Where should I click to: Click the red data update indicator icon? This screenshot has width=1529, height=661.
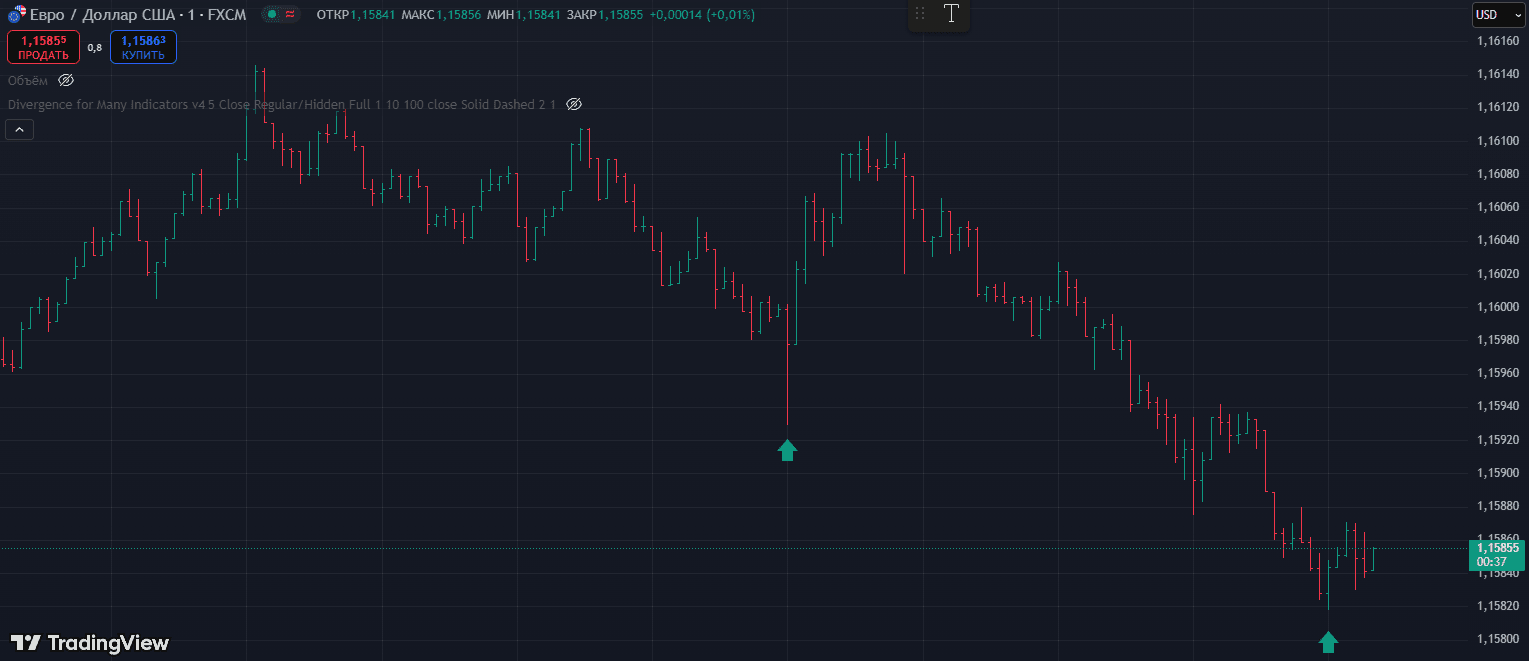[289, 15]
